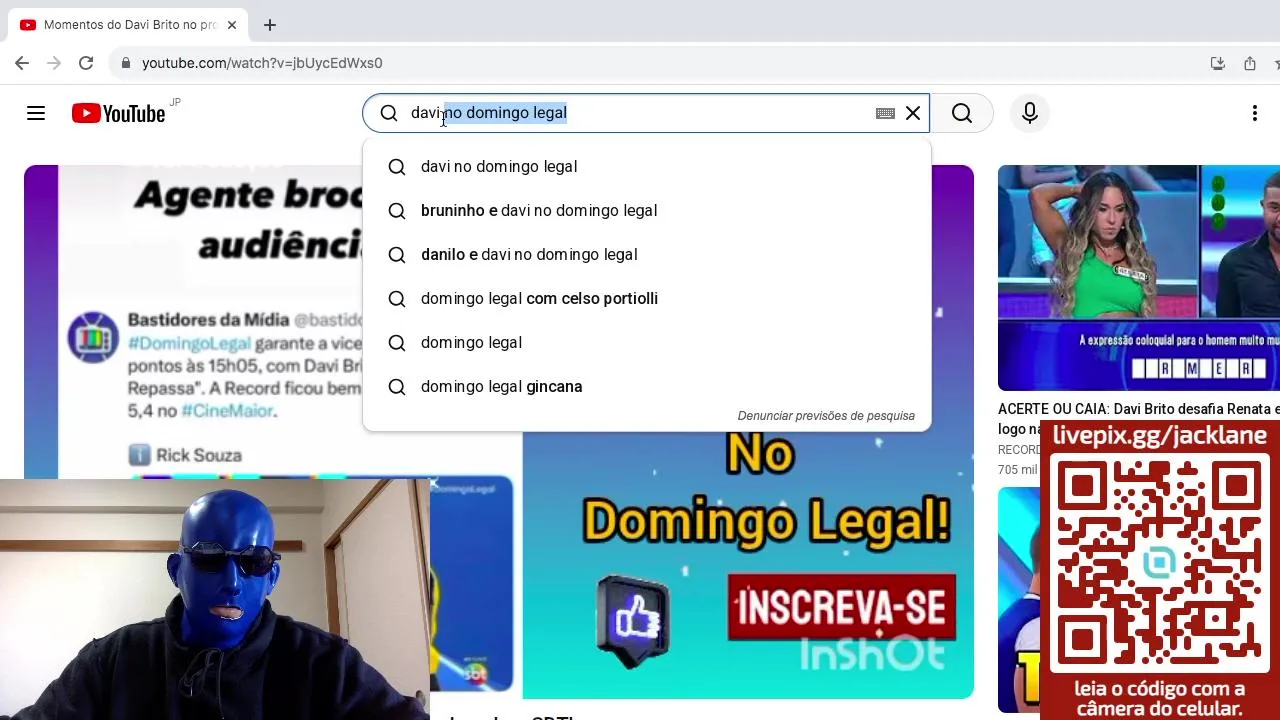Choose suggestion 'danilo e davi no domingo legal'
The height and width of the screenshot is (720, 1280).
(647, 255)
